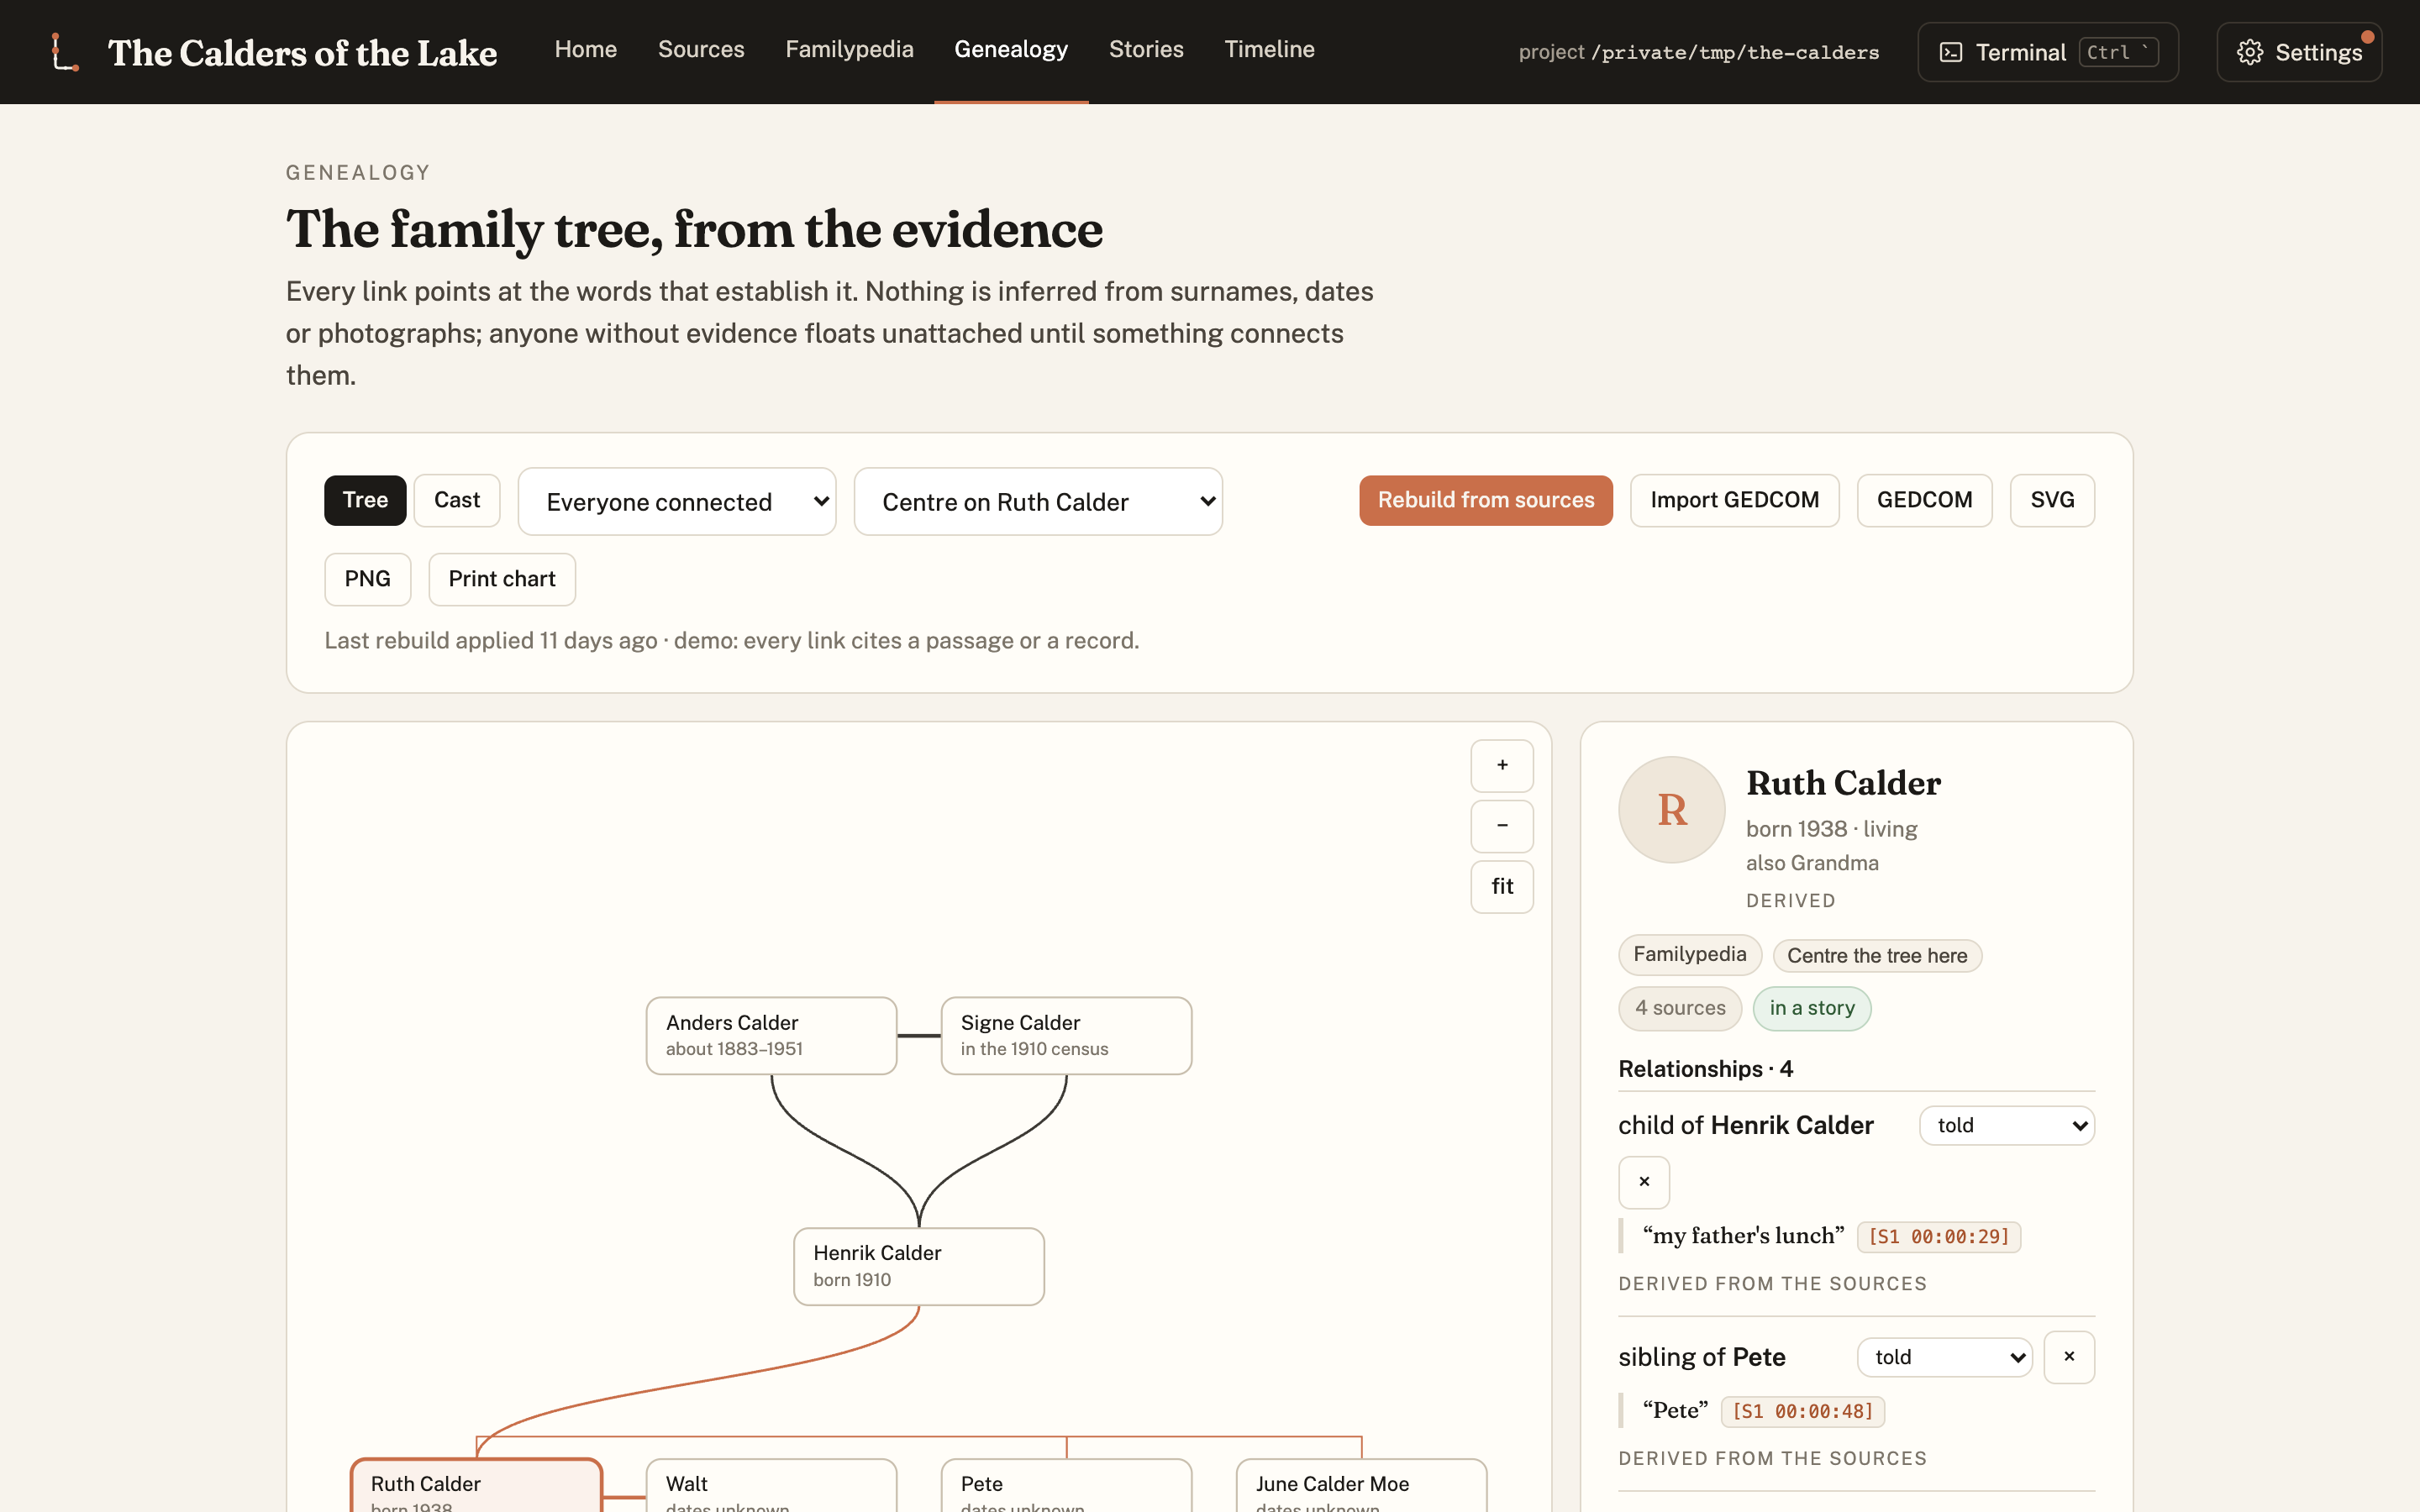Open the Timeline tab
2420x1512 pixels.
click(1269, 50)
